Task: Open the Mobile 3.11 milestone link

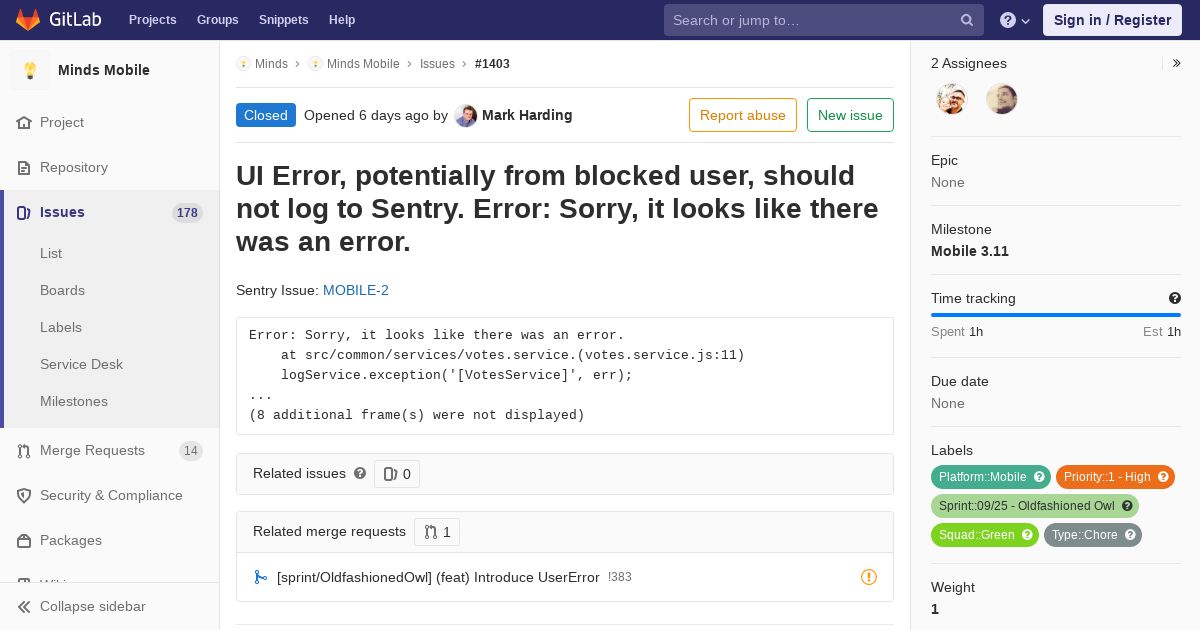Action: (x=970, y=251)
